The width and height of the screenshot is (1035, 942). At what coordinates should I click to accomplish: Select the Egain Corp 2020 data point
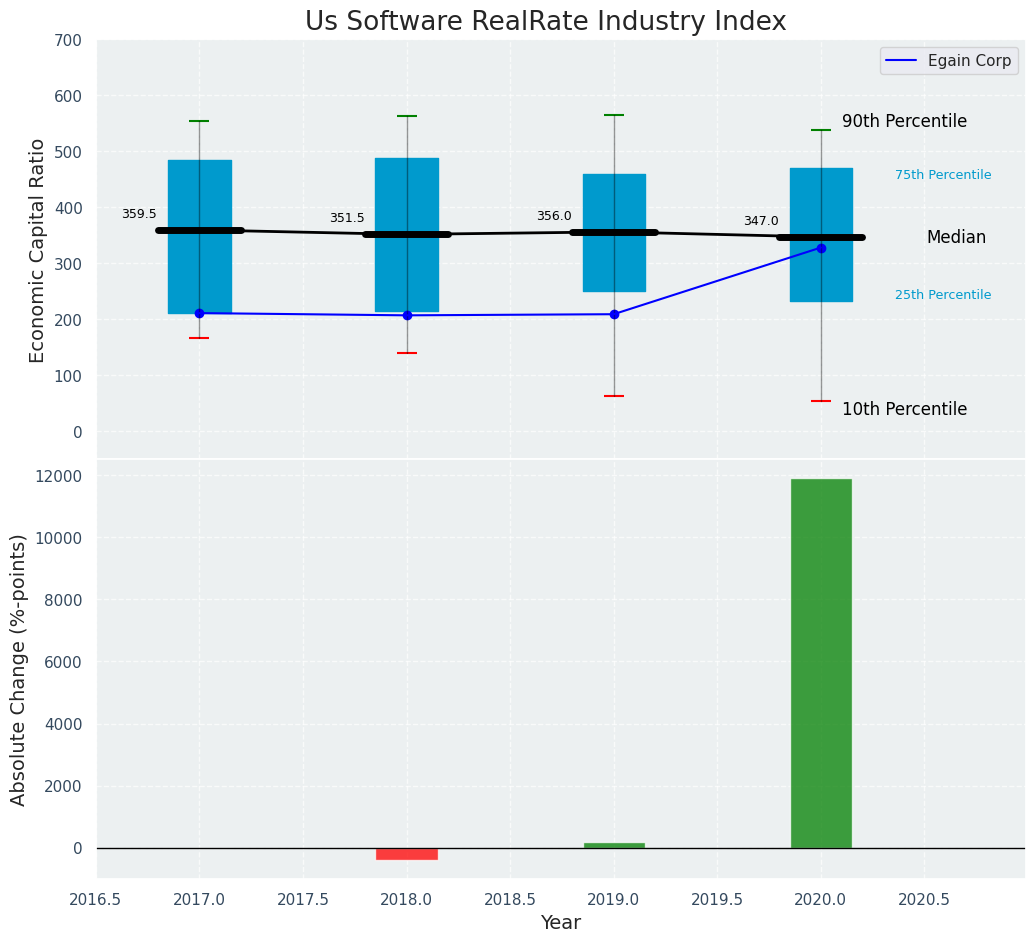tap(821, 248)
